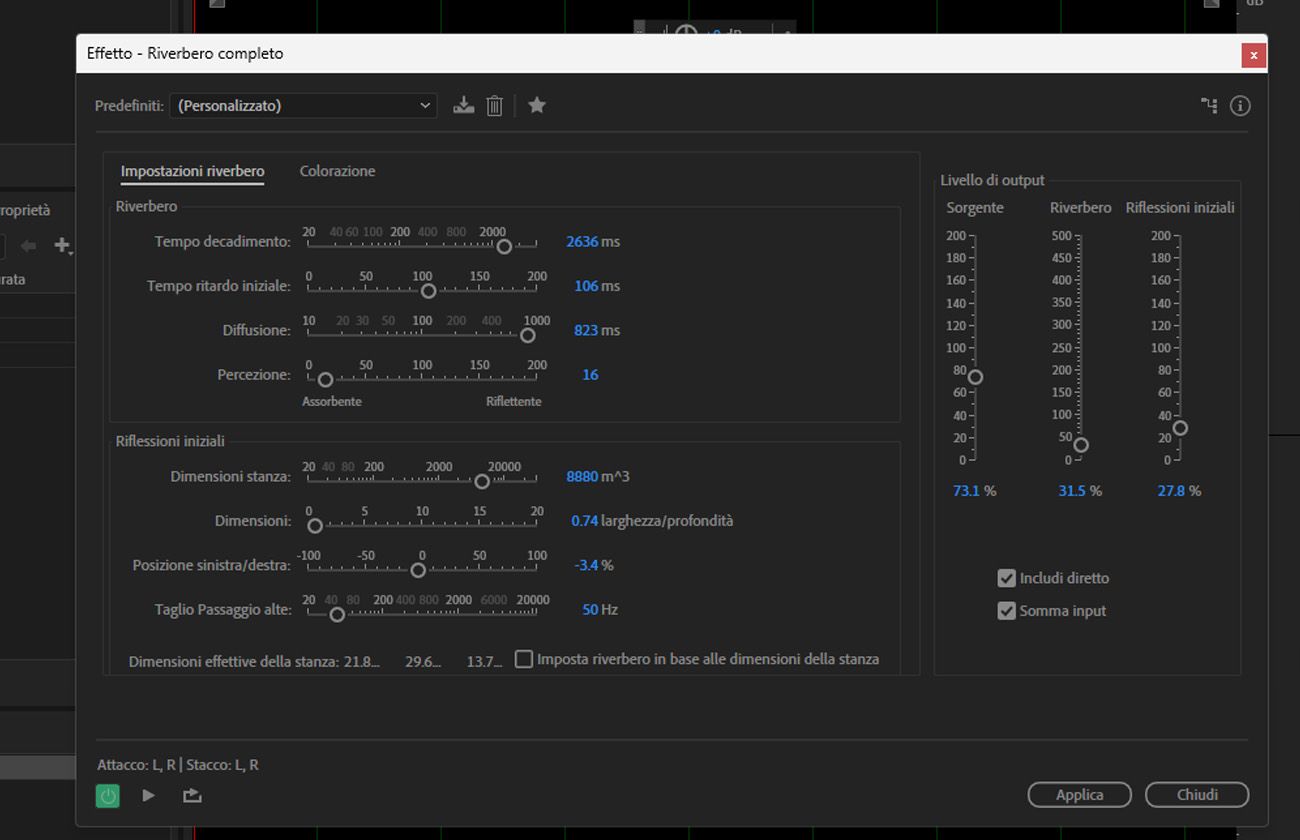Click the Posizione sinistra/destra slider handle
This screenshot has width=1300, height=840.
(418, 570)
